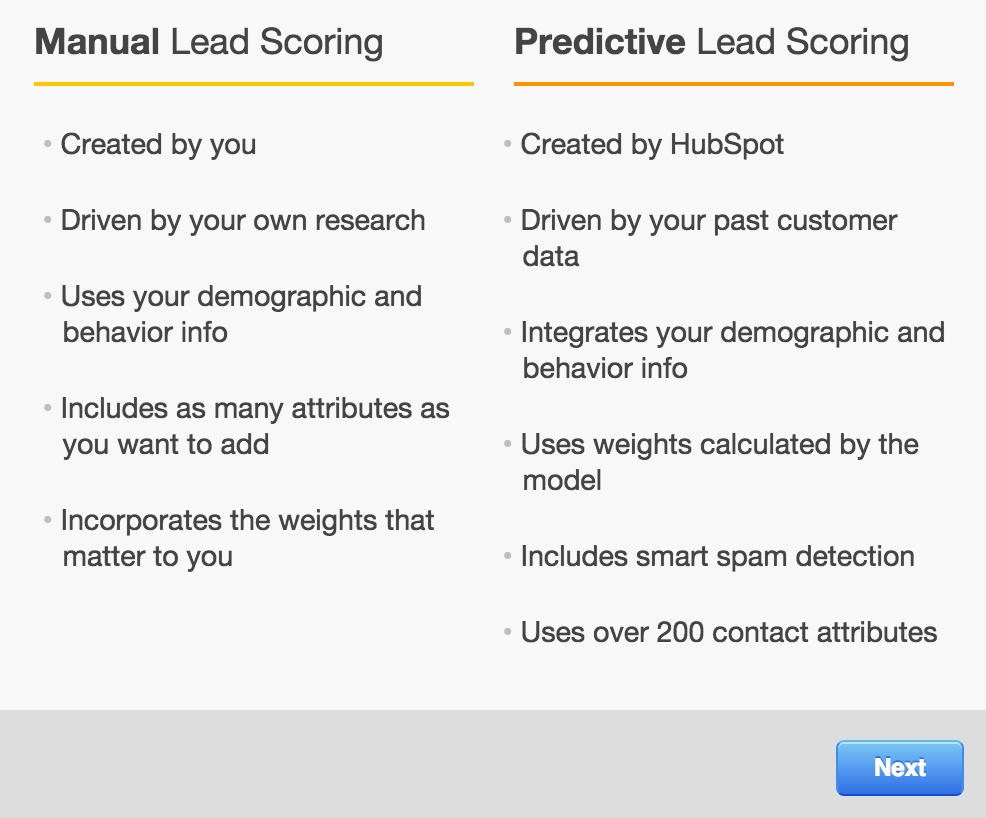986x818 pixels.
Task: Click the orange underline beneath Predictive heading
Action: coord(734,84)
